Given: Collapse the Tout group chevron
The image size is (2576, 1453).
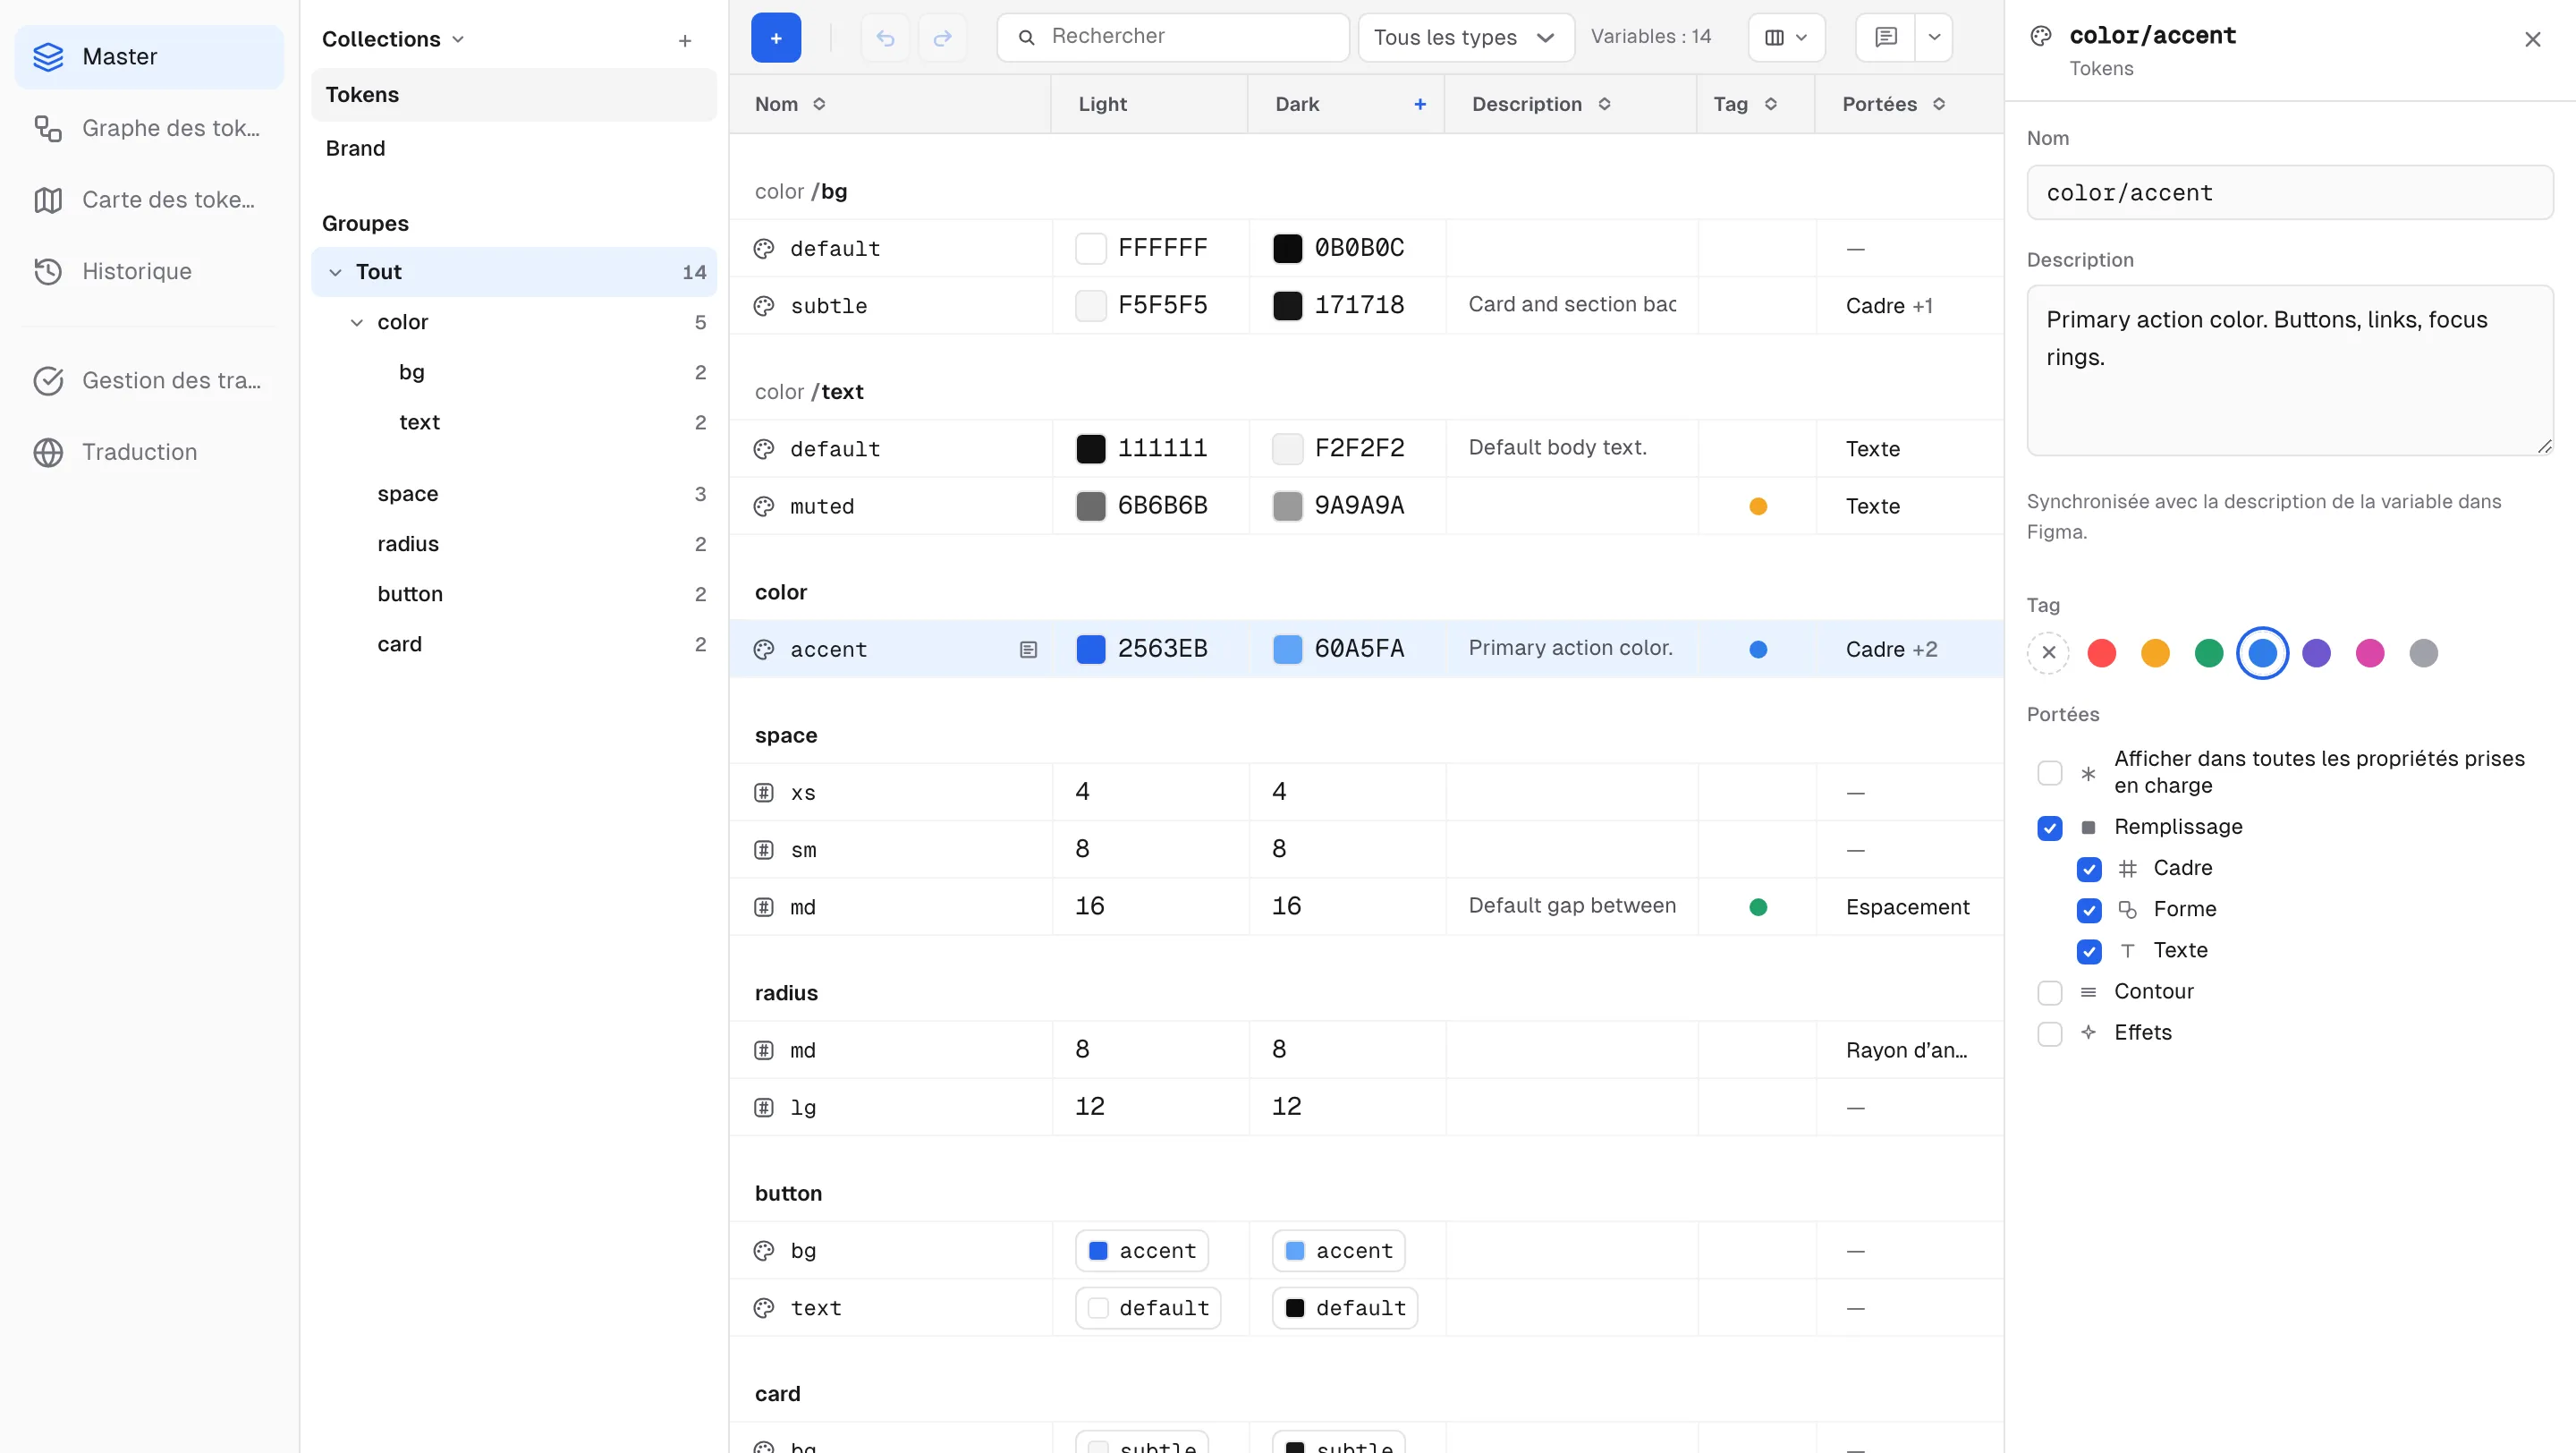Looking at the screenshot, I should pos(336,272).
